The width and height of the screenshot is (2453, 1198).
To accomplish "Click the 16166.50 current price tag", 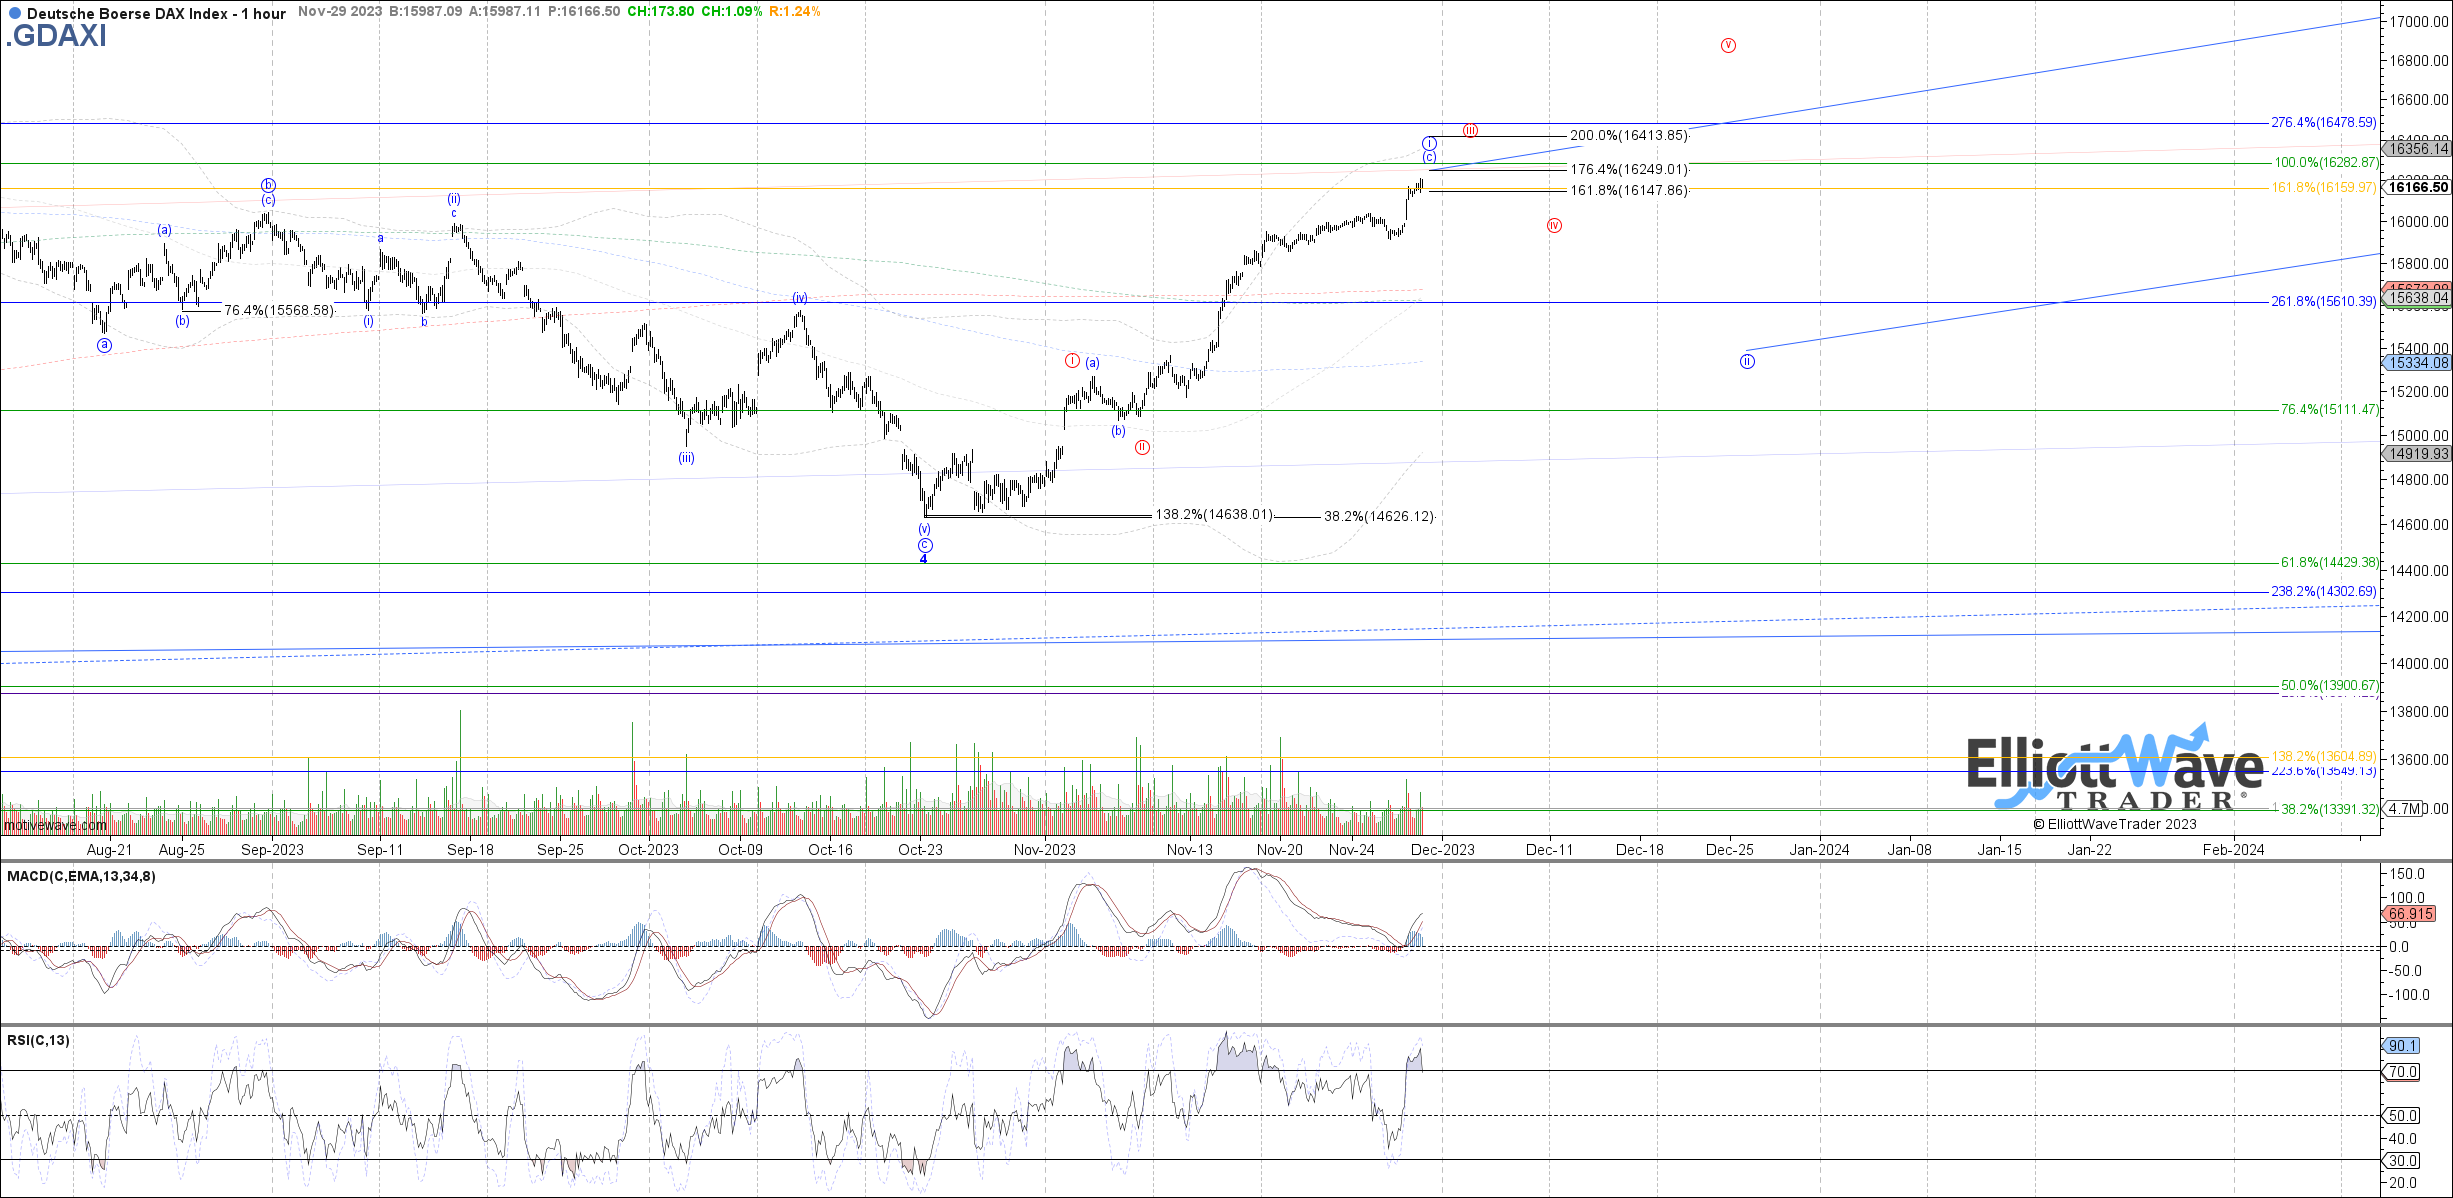I will pos(2418,187).
